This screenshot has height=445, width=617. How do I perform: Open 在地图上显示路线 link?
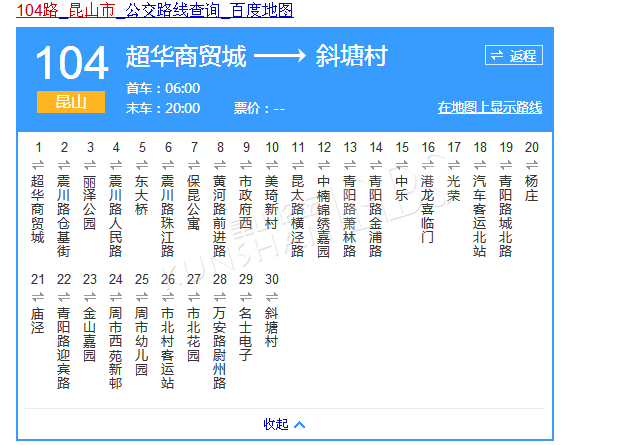pos(490,107)
